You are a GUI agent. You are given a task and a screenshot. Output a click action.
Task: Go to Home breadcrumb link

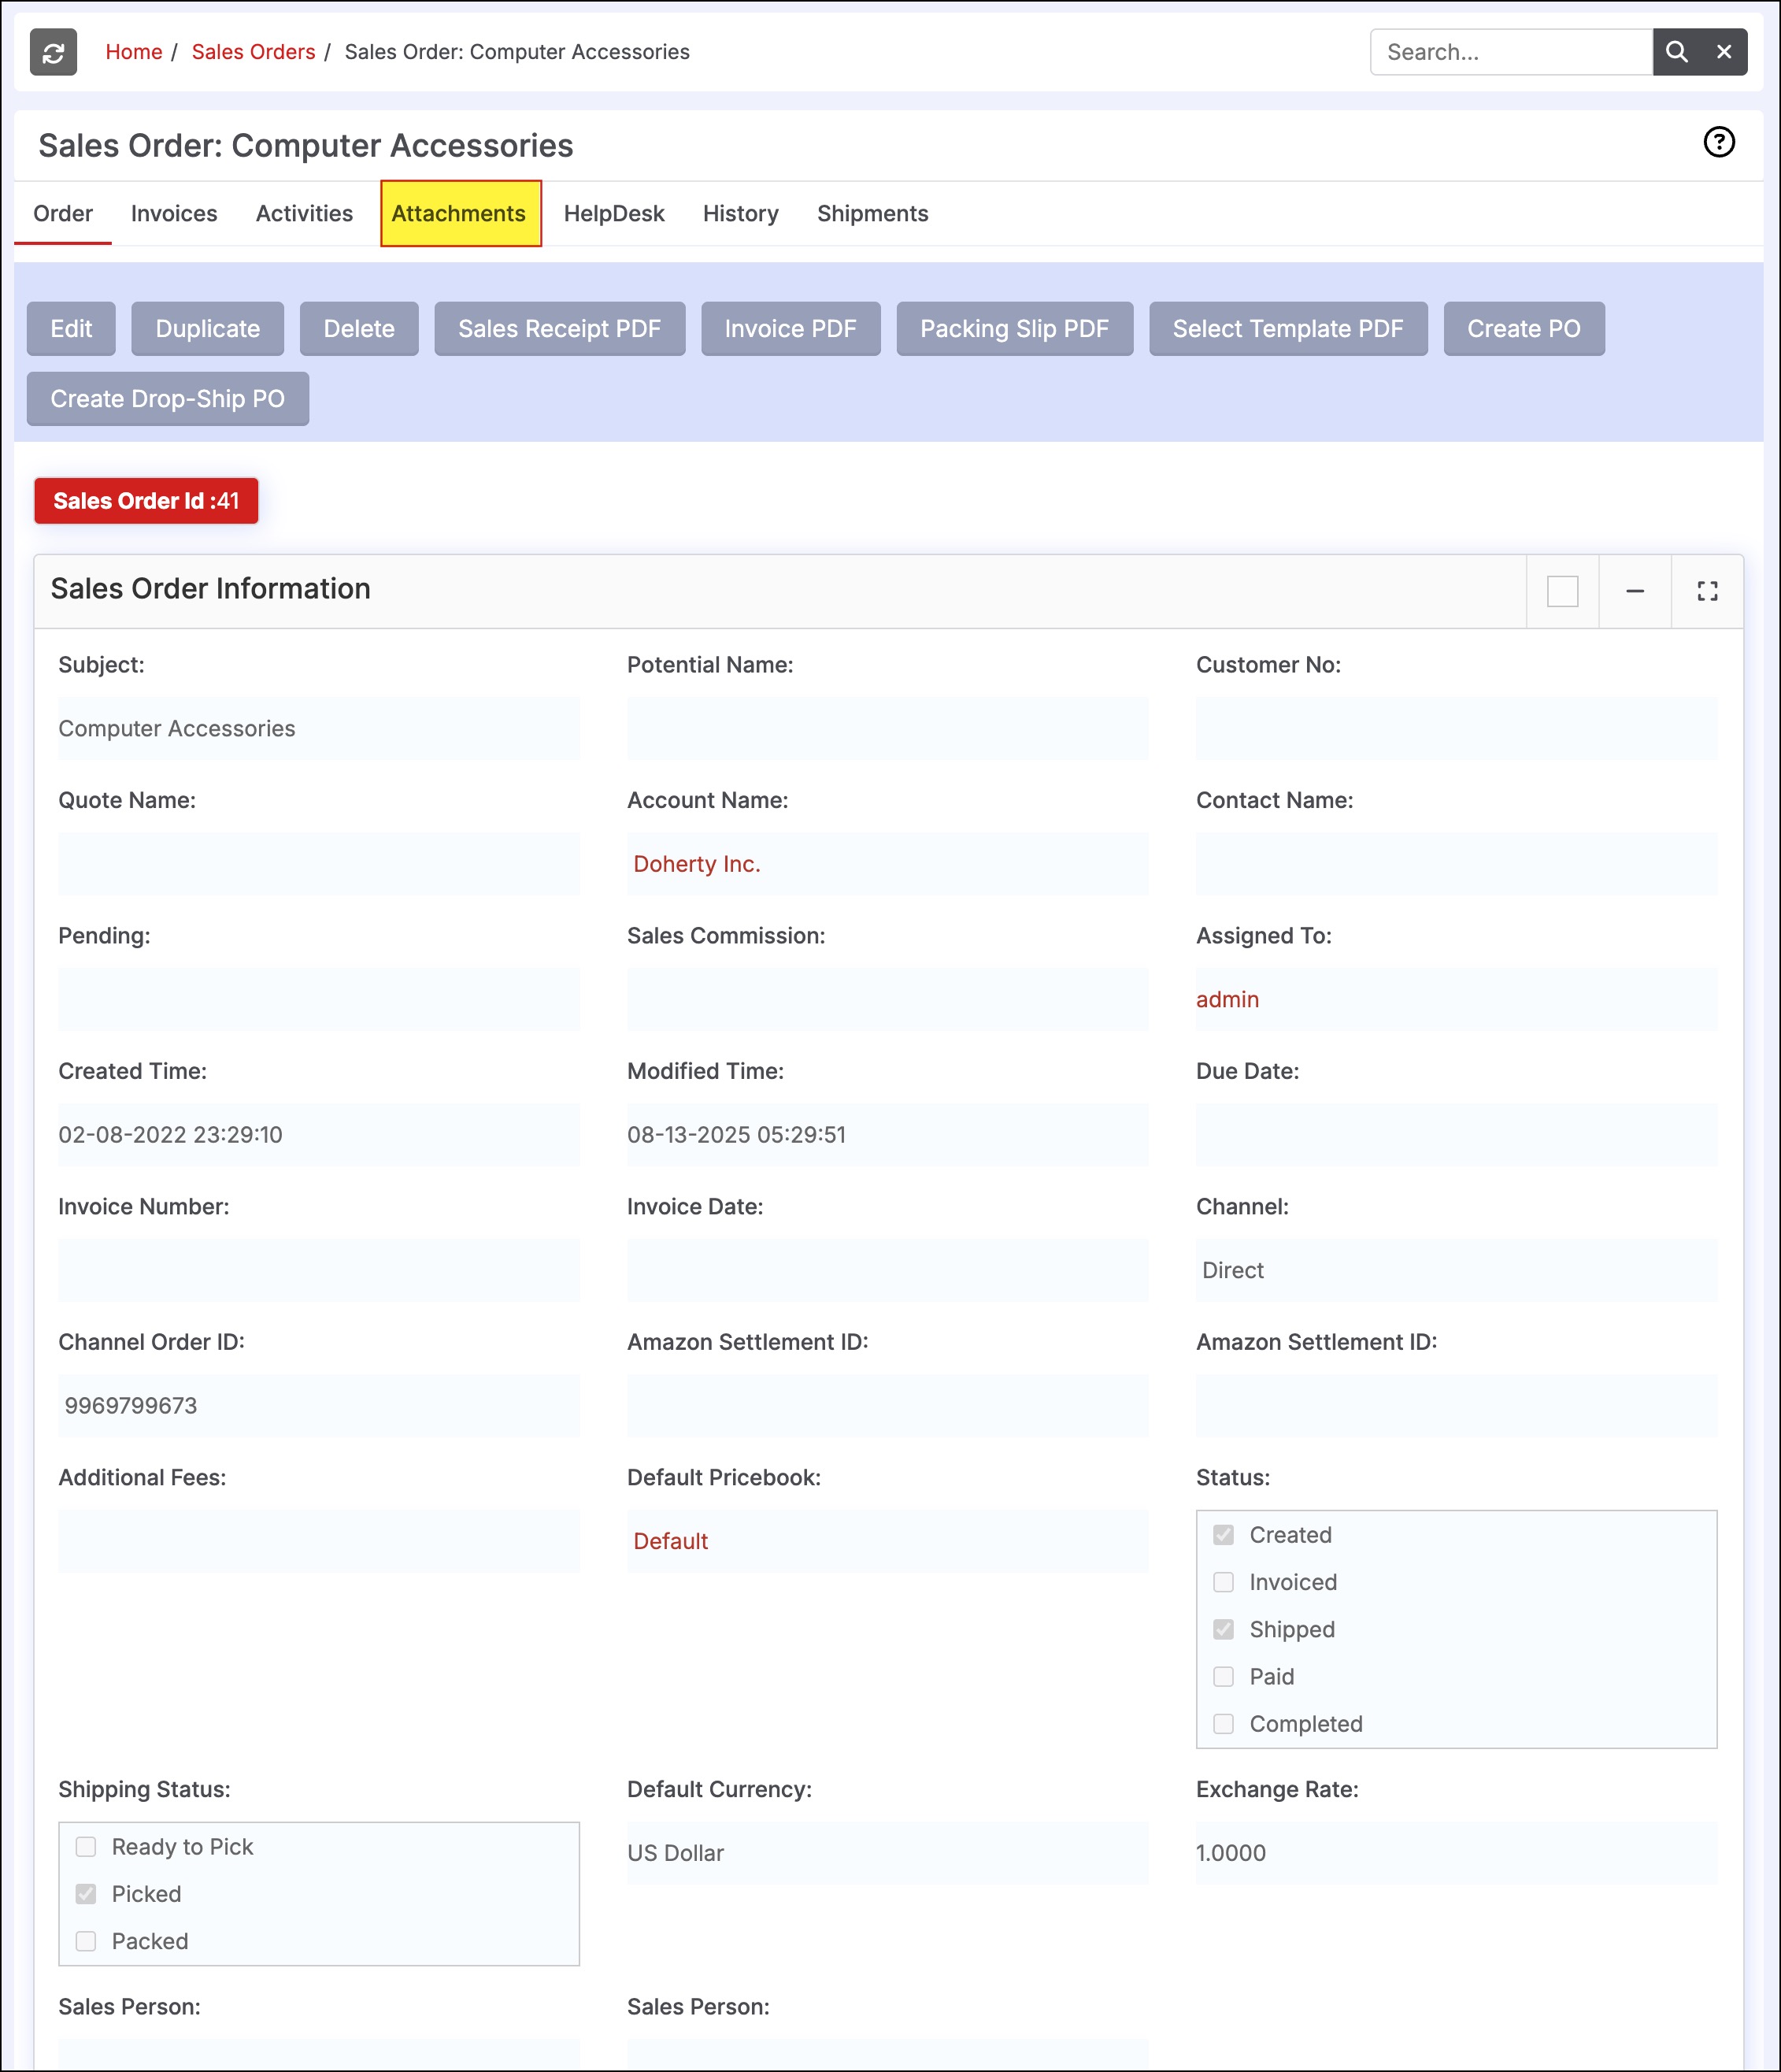tap(134, 52)
